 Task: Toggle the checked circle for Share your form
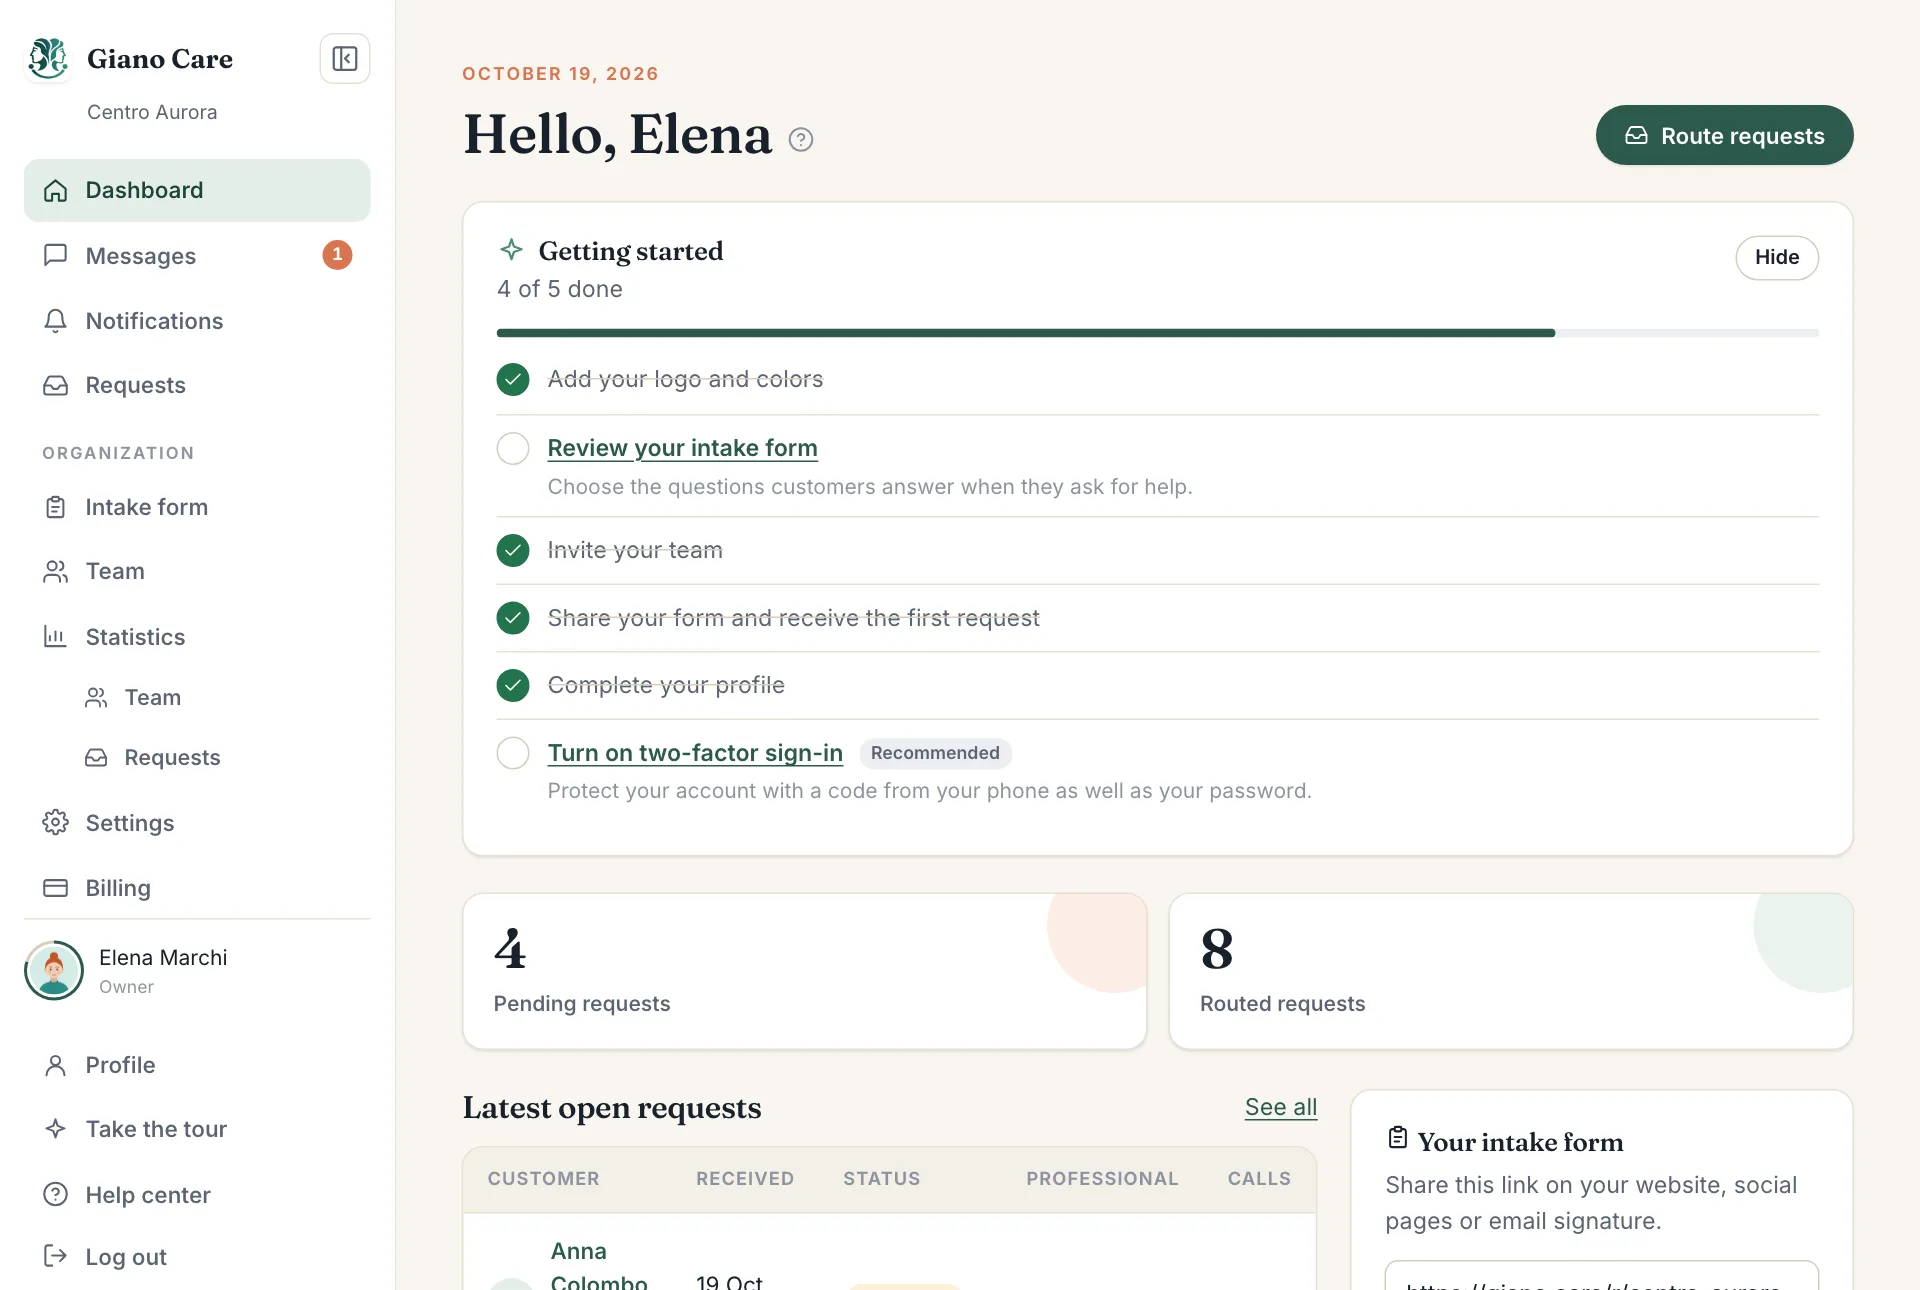513,618
